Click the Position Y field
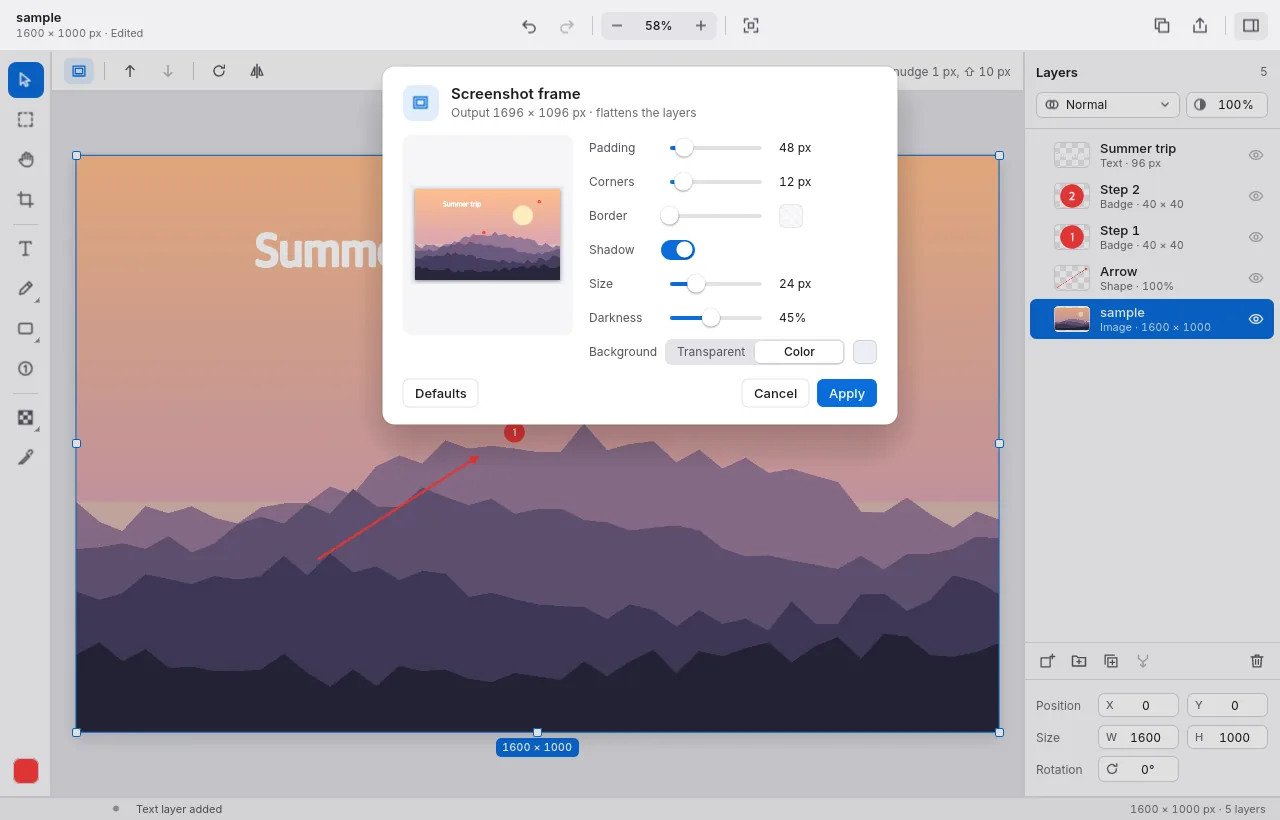 1227,705
